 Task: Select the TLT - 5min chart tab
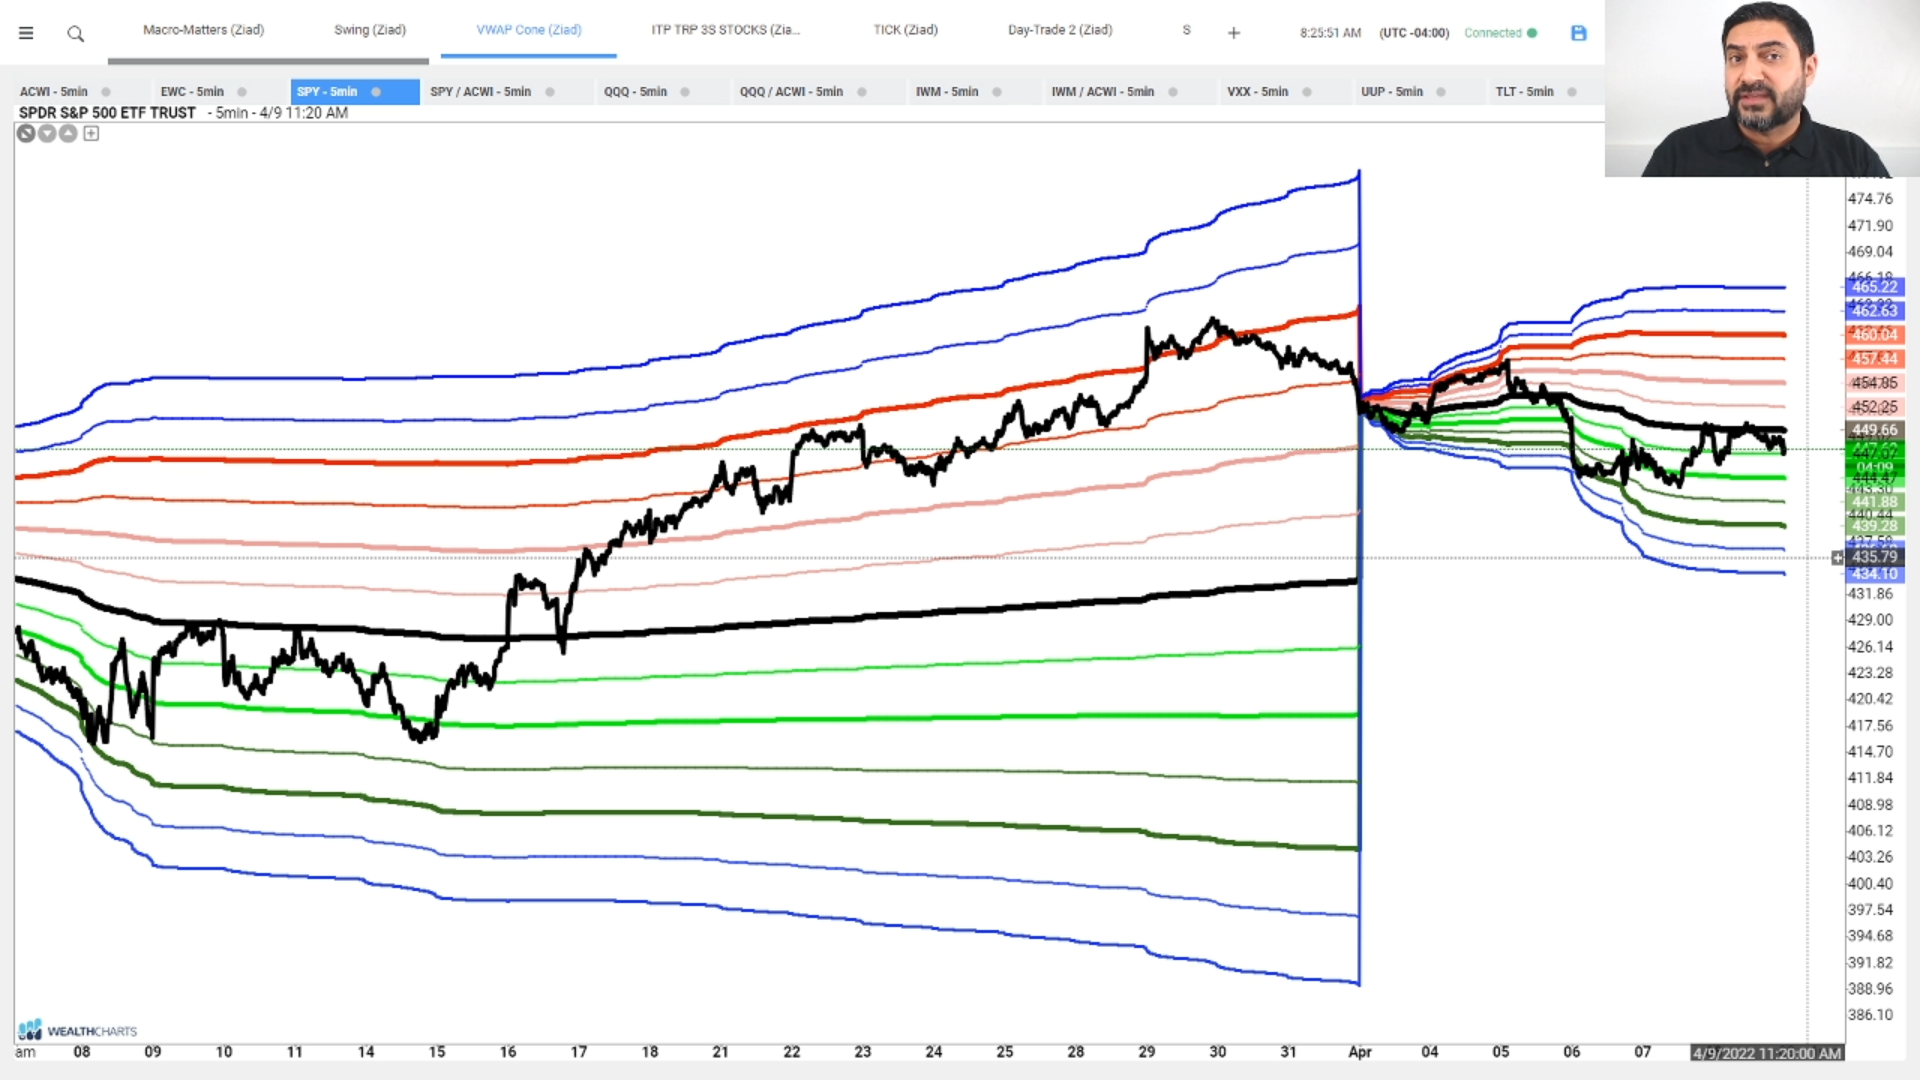click(x=1525, y=92)
